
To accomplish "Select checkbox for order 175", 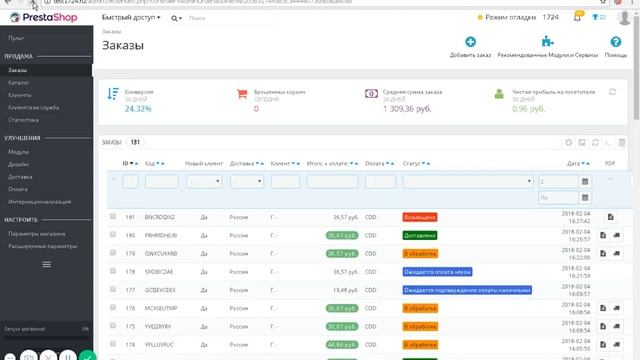I will pyautogui.click(x=113, y=325).
